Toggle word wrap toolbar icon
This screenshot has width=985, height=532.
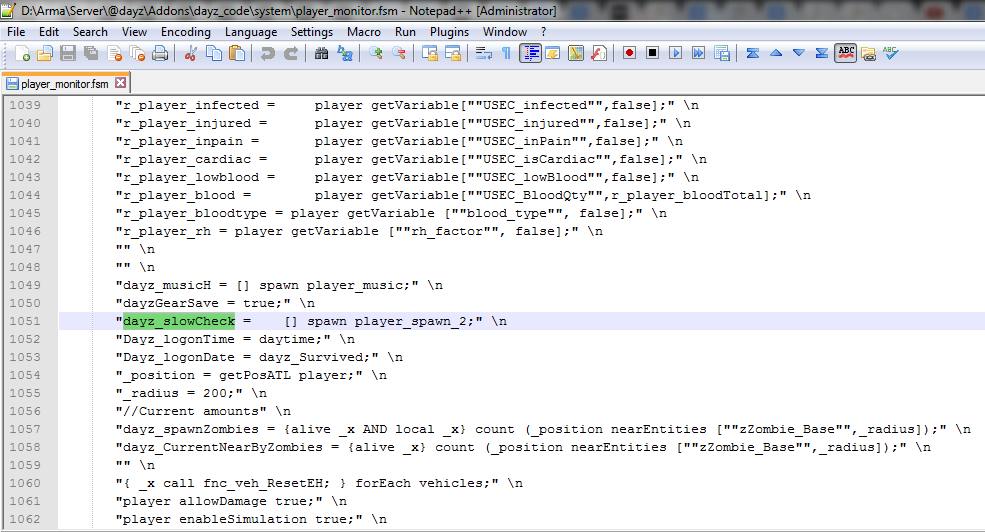[x=484, y=54]
